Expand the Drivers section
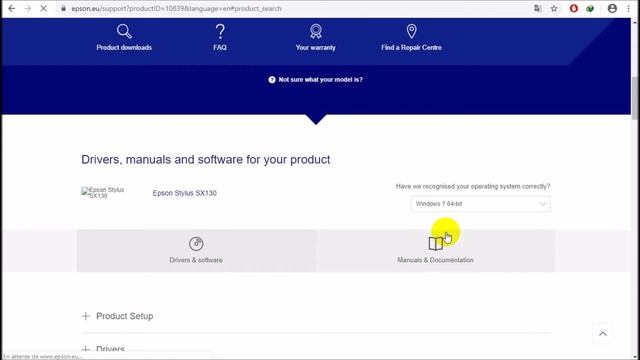Image resolution: width=640 pixels, height=360 pixels. point(103,349)
